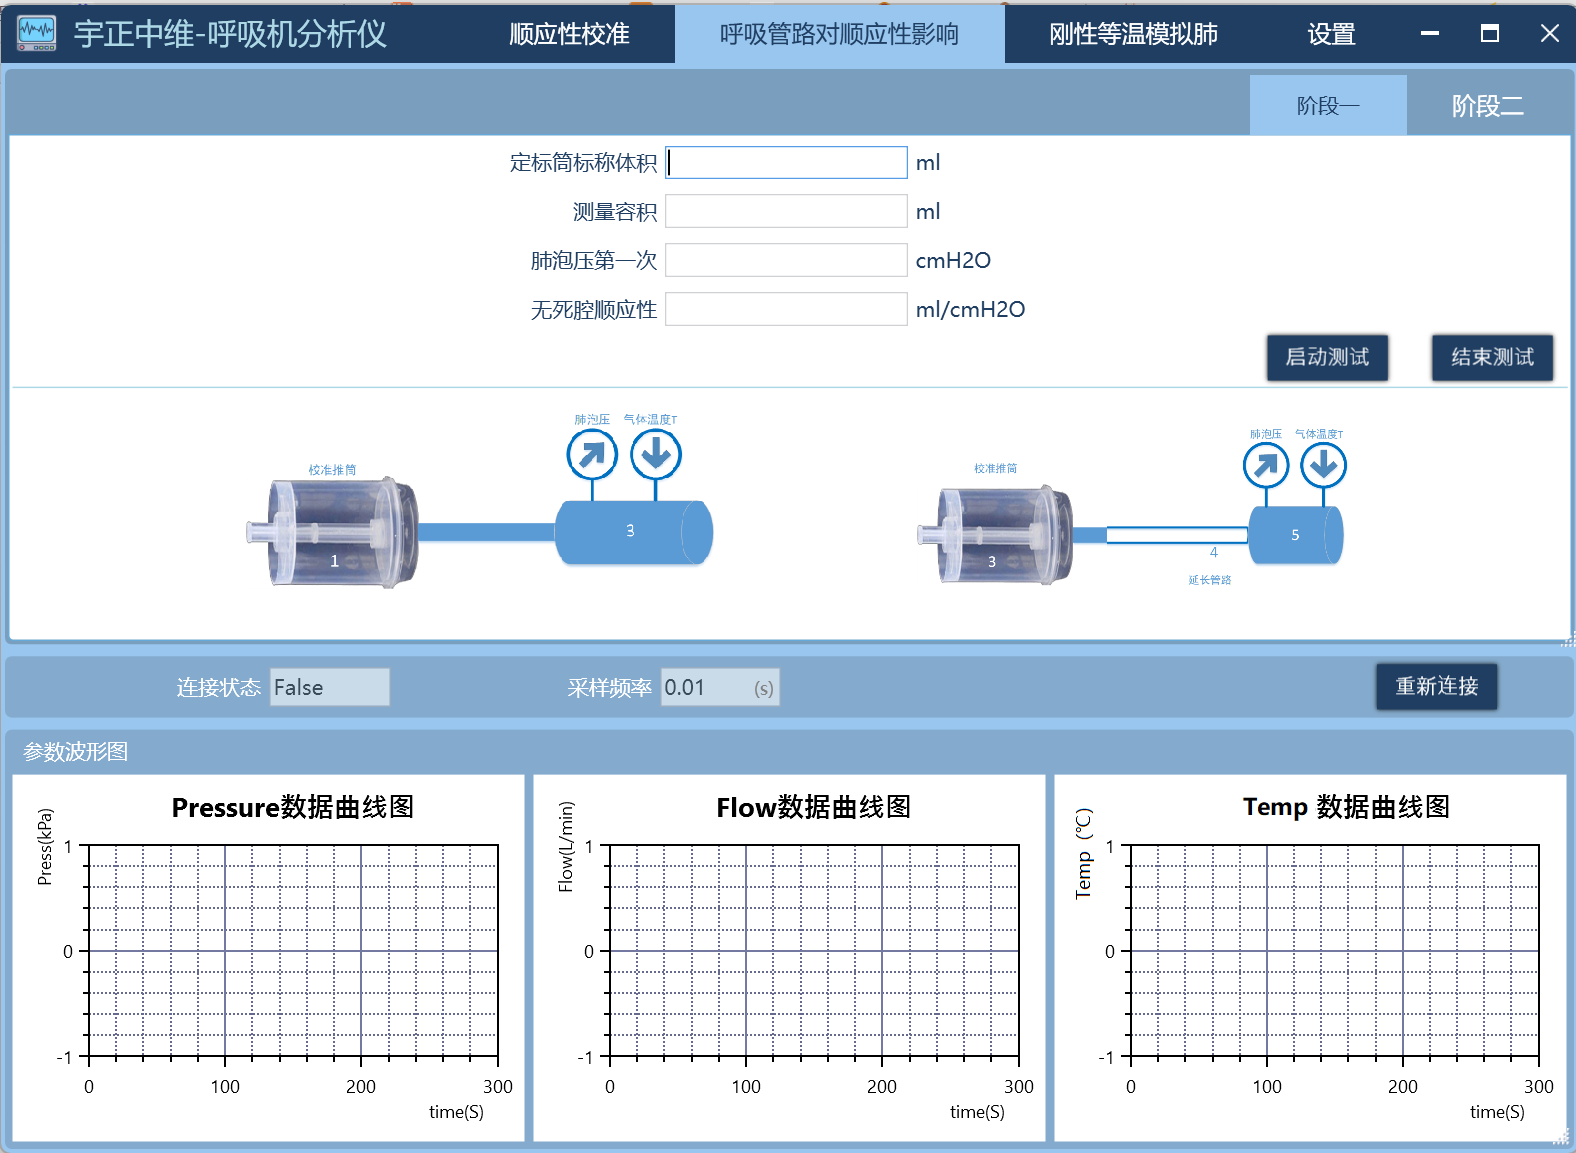Click the 肺泡压第一次 input field
This screenshot has width=1576, height=1153.
[786, 261]
